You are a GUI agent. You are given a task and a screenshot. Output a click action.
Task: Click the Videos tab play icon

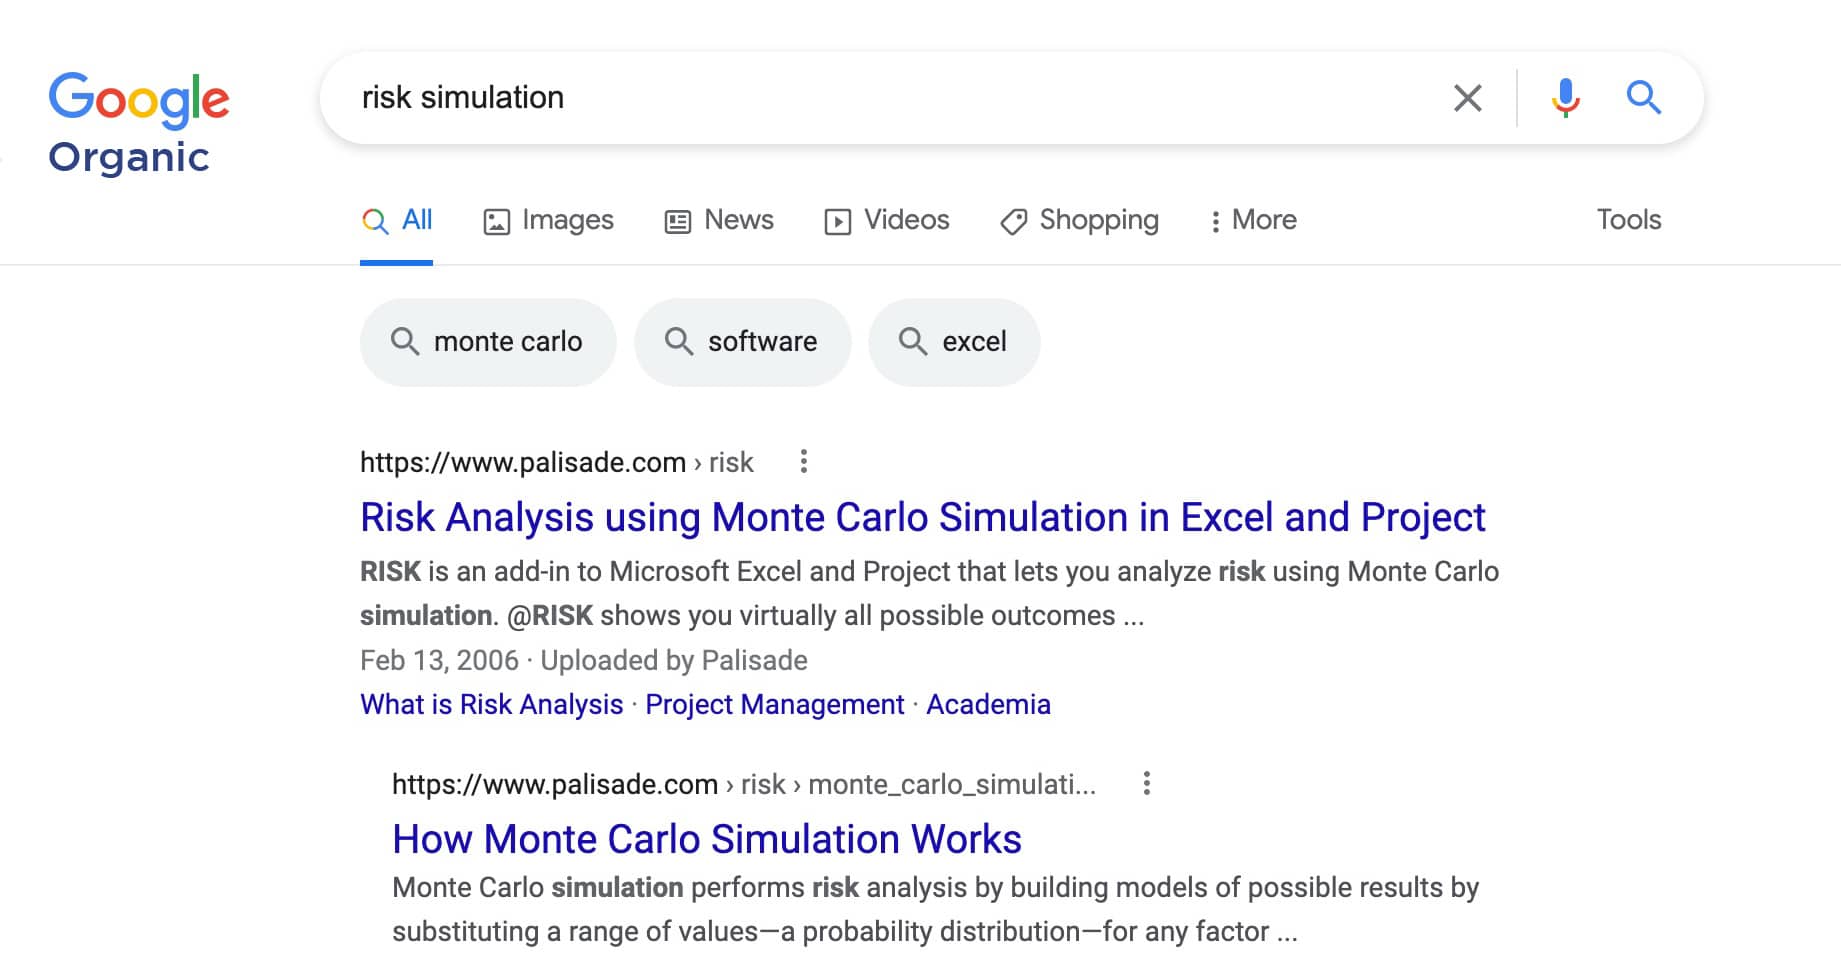click(x=838, y=220)
